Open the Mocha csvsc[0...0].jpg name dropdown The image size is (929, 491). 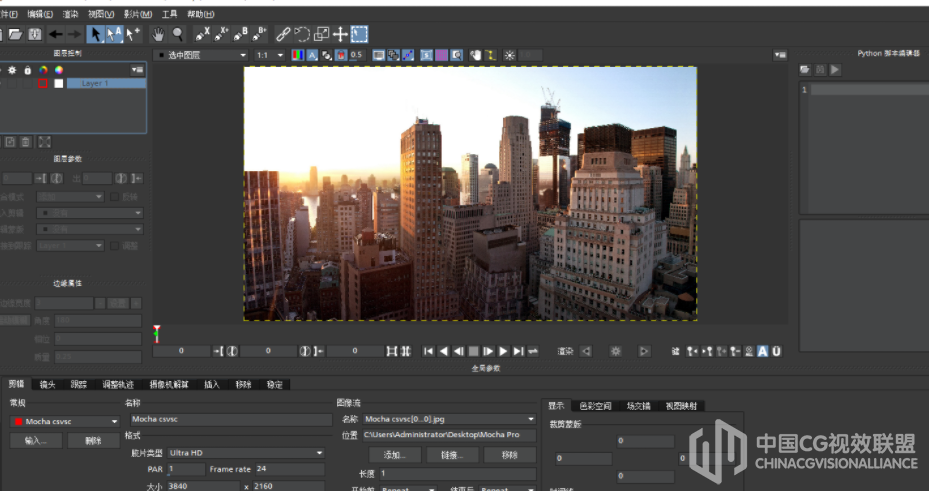click(449, 419)
